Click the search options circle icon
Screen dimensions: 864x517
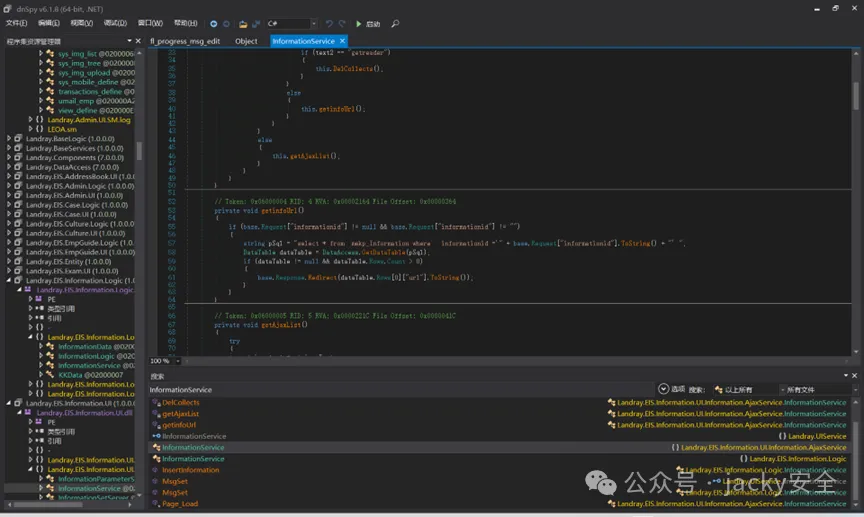663,389
